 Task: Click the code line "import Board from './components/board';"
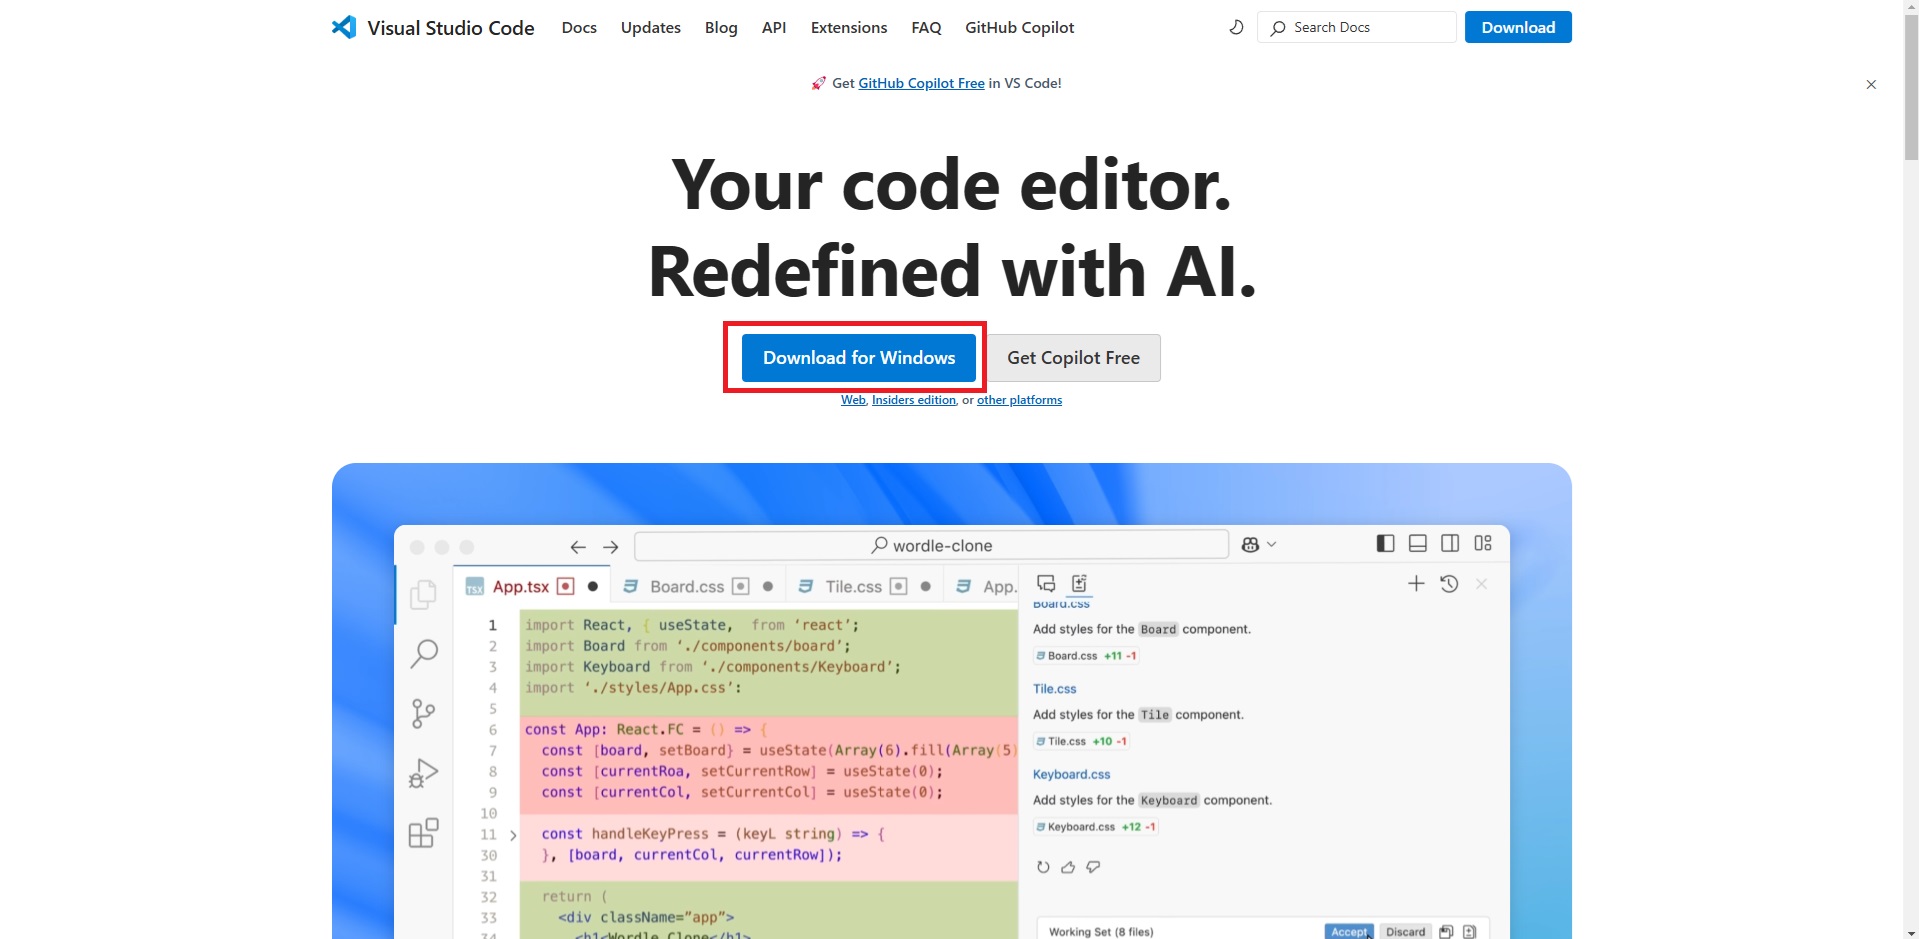point(688,646)
